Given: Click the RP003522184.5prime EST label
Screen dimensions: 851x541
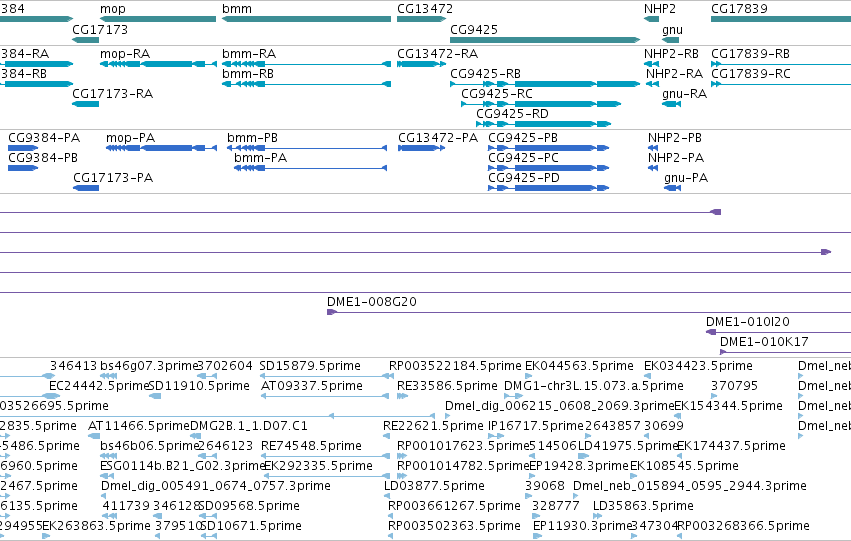Looking at the screenshot, I should [455, 366].
